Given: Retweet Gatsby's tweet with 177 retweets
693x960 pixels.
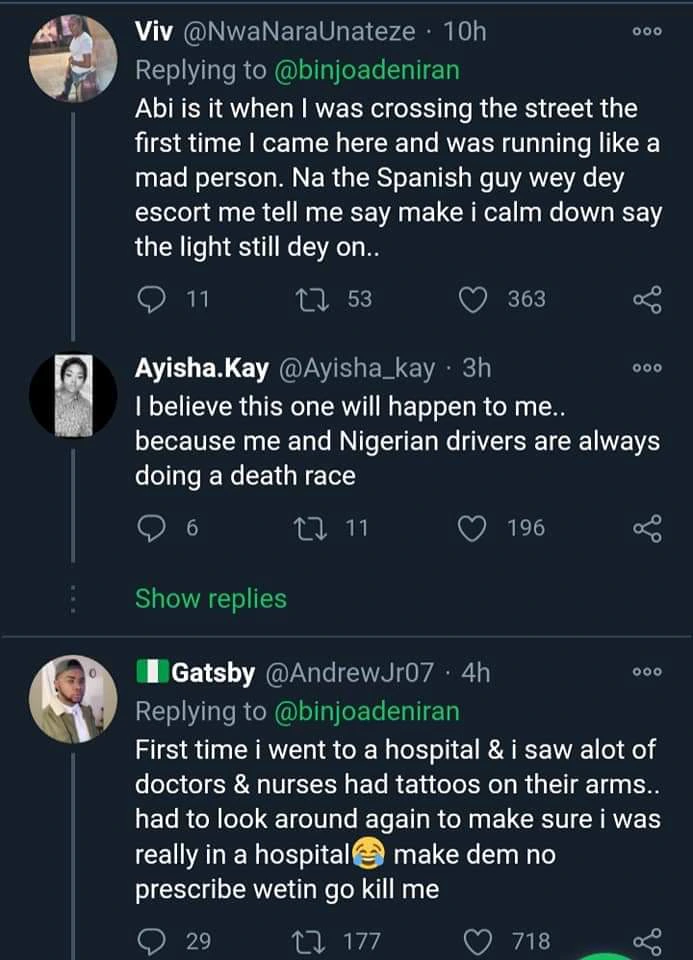Looking at the screenshot, I should (x=324, y=940).
